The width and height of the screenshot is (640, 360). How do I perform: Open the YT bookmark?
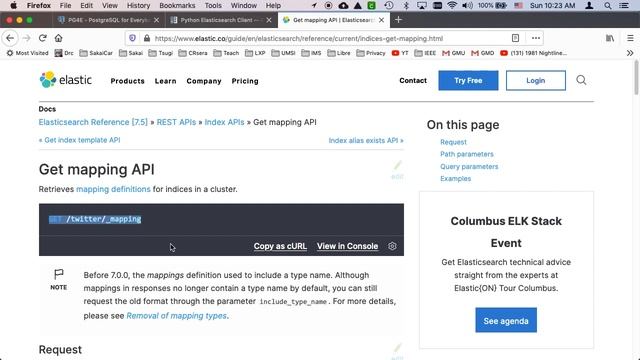400,53
